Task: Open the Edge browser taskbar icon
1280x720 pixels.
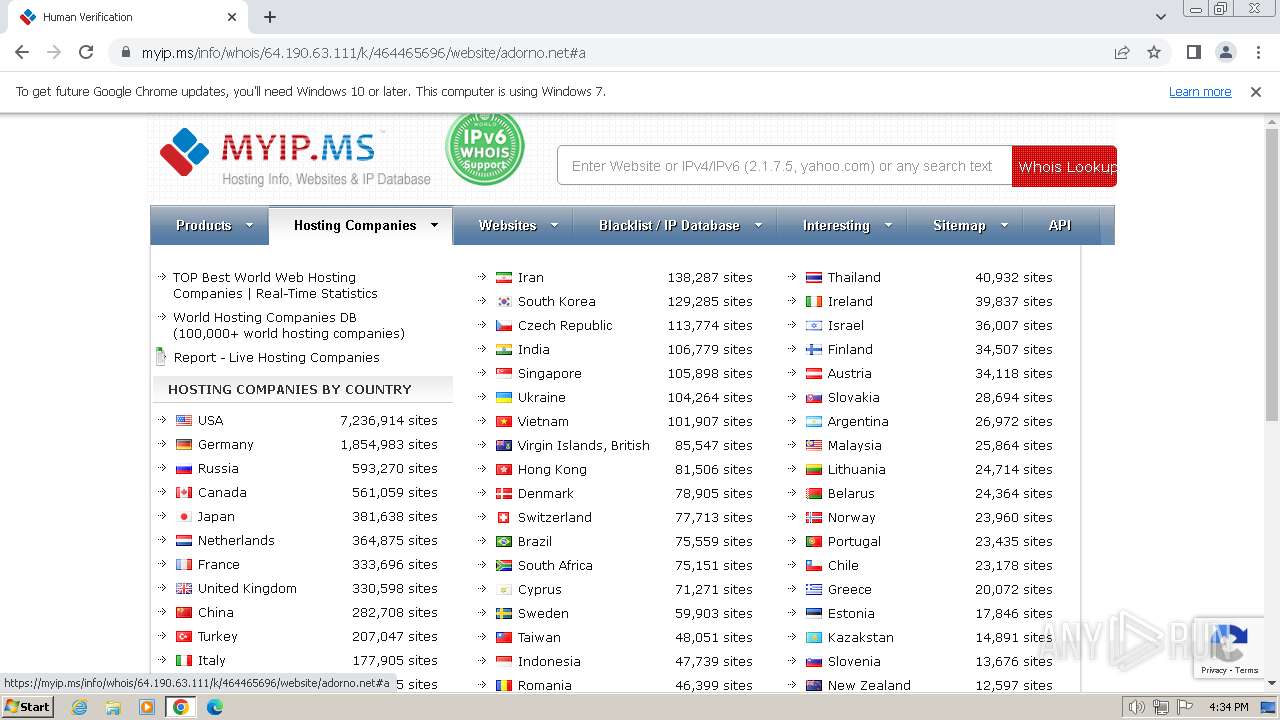Action: [x=215, y=707]
